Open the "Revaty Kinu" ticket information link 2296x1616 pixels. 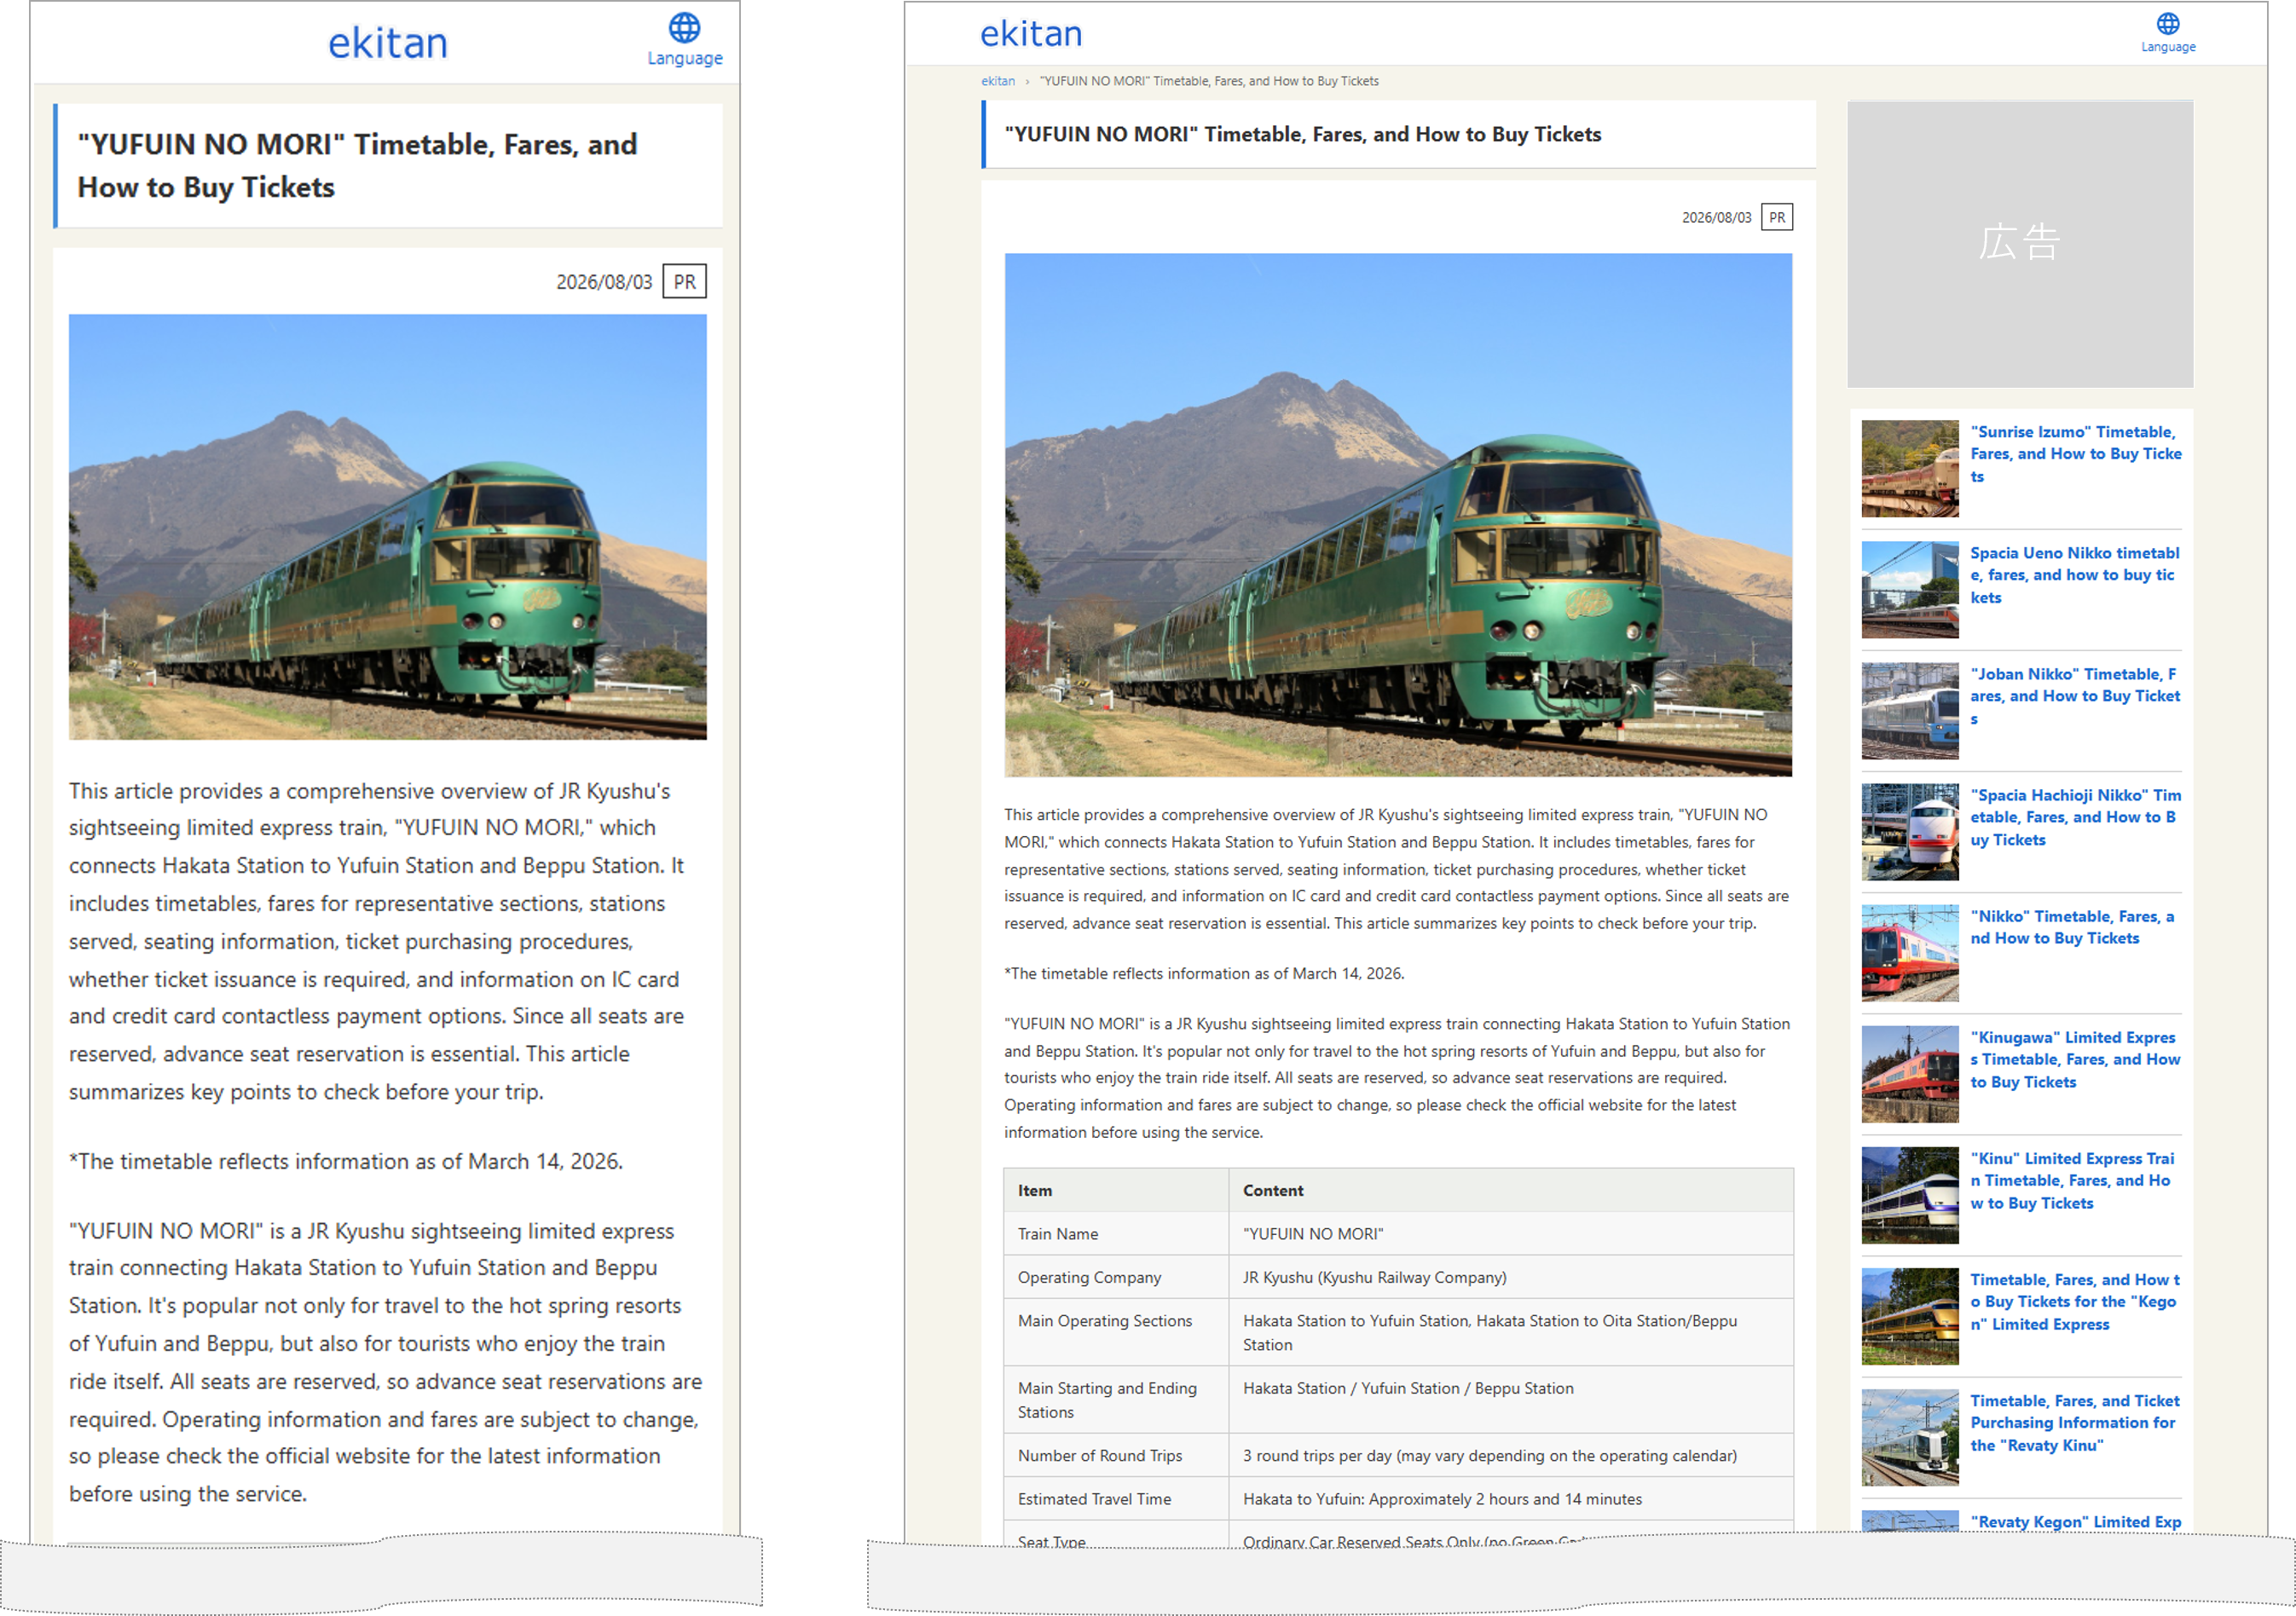pyautogui.click(x=2075, y=1423)
